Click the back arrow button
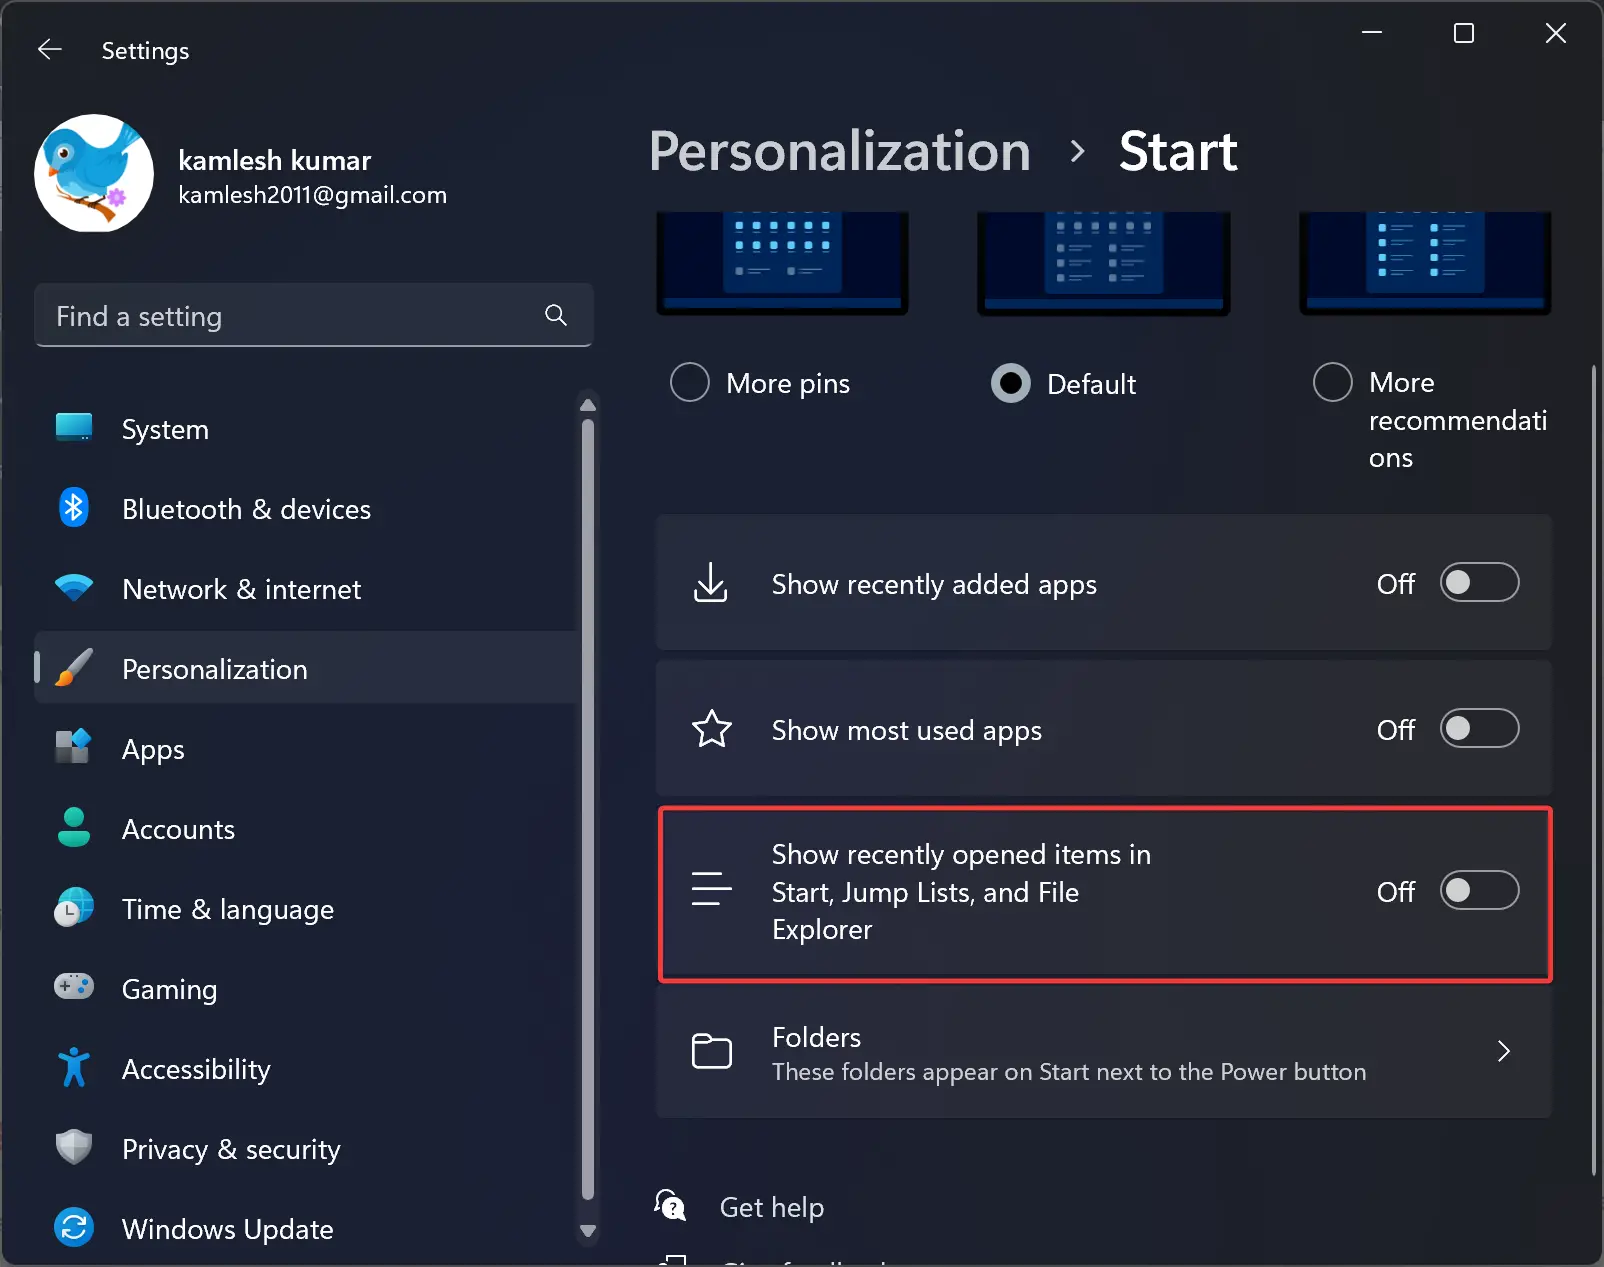 pyautogui.click(x=49, y=49)
